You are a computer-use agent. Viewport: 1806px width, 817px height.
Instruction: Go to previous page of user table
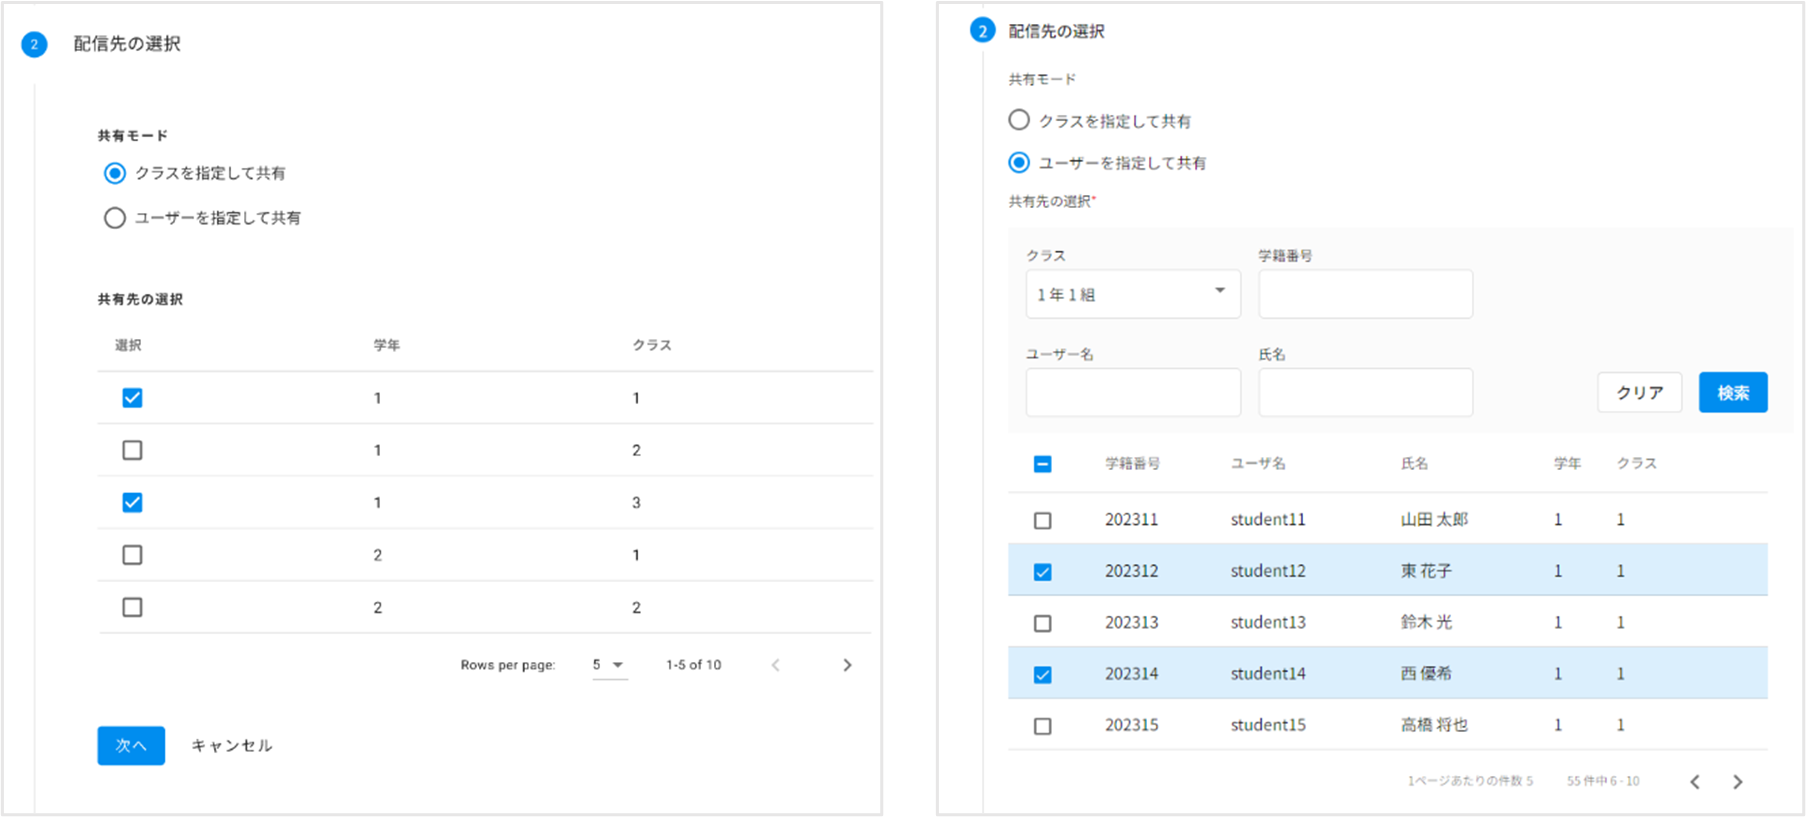tap(1695, 782)
